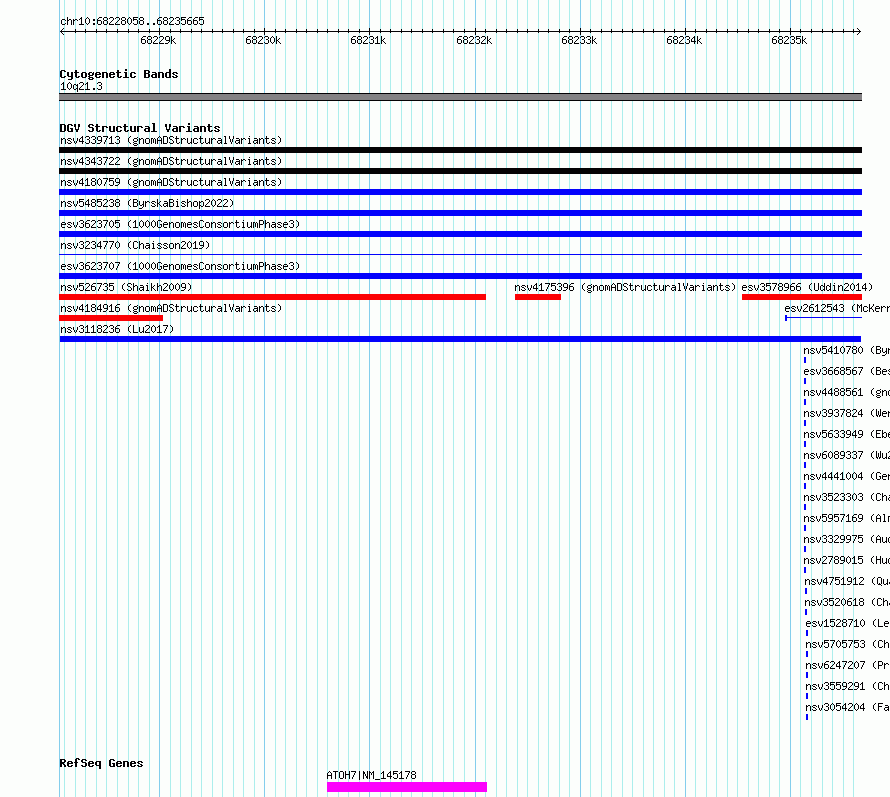Open variant esv3623705 (1000GenomesConsortiumPhase3) label

click(x=180, y=224)
